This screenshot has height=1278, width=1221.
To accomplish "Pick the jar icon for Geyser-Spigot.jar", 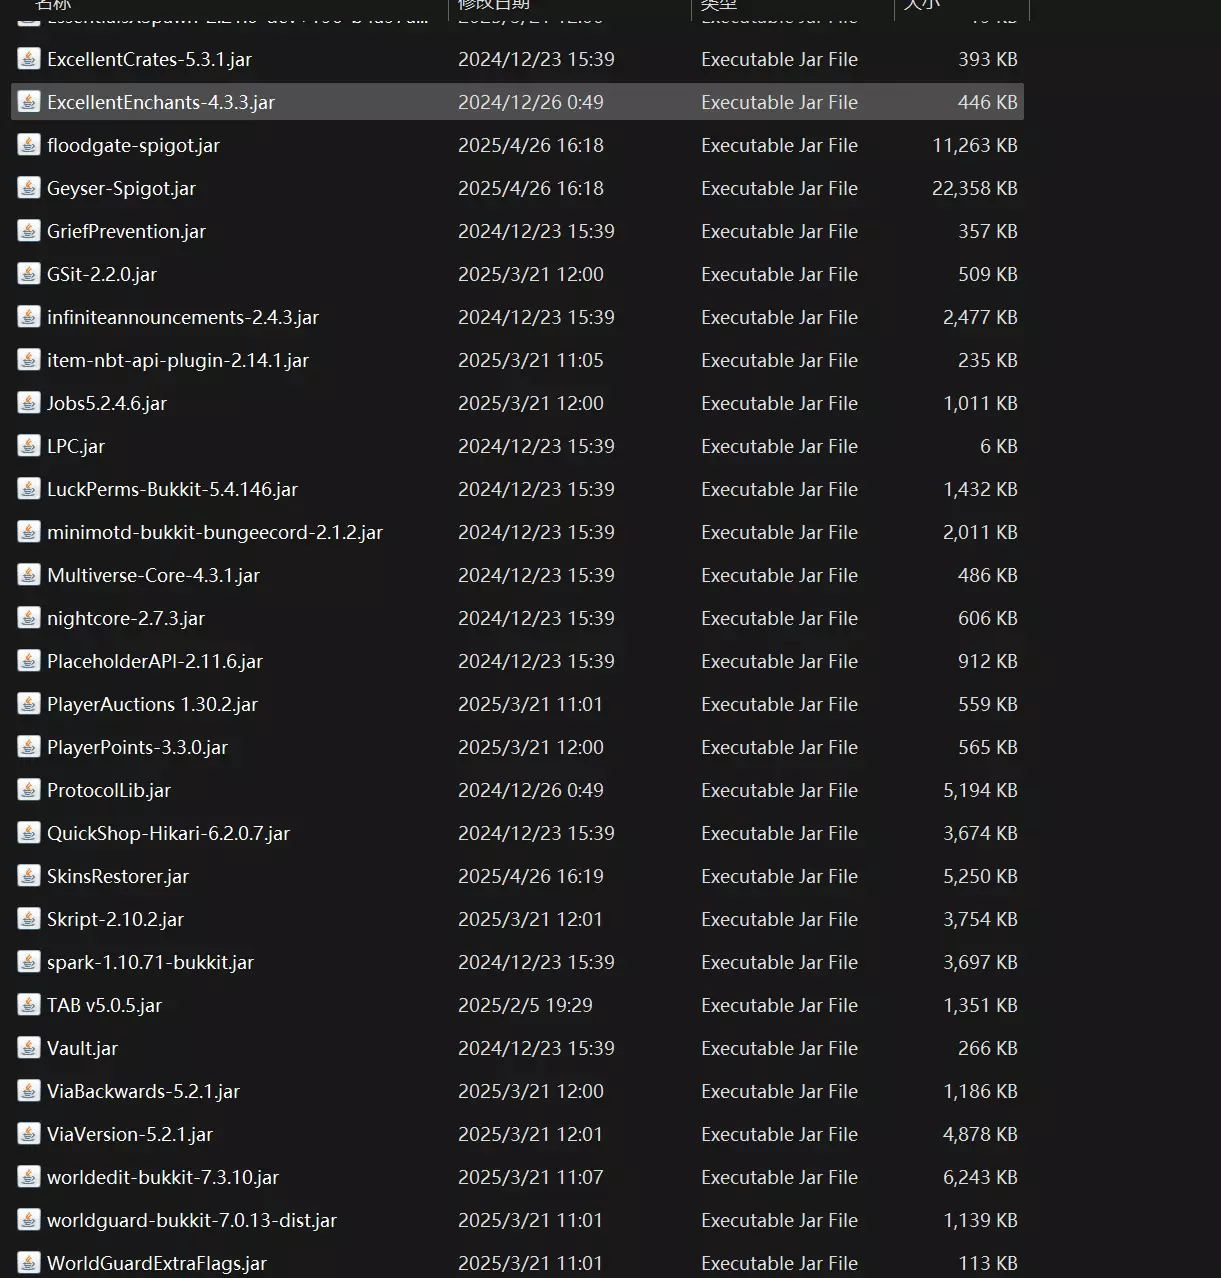I will (29, 188).
